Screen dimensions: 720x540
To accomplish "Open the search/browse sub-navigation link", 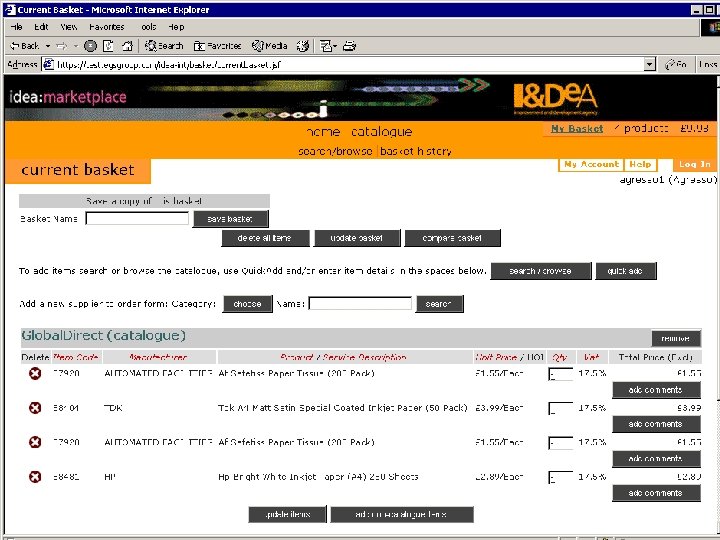I will [335, 151].
